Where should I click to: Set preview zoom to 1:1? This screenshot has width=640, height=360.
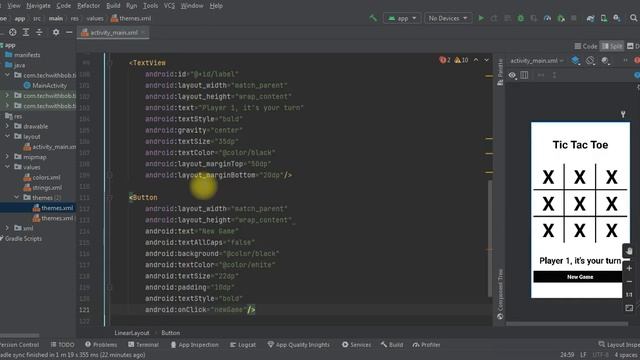pos(629,295)
